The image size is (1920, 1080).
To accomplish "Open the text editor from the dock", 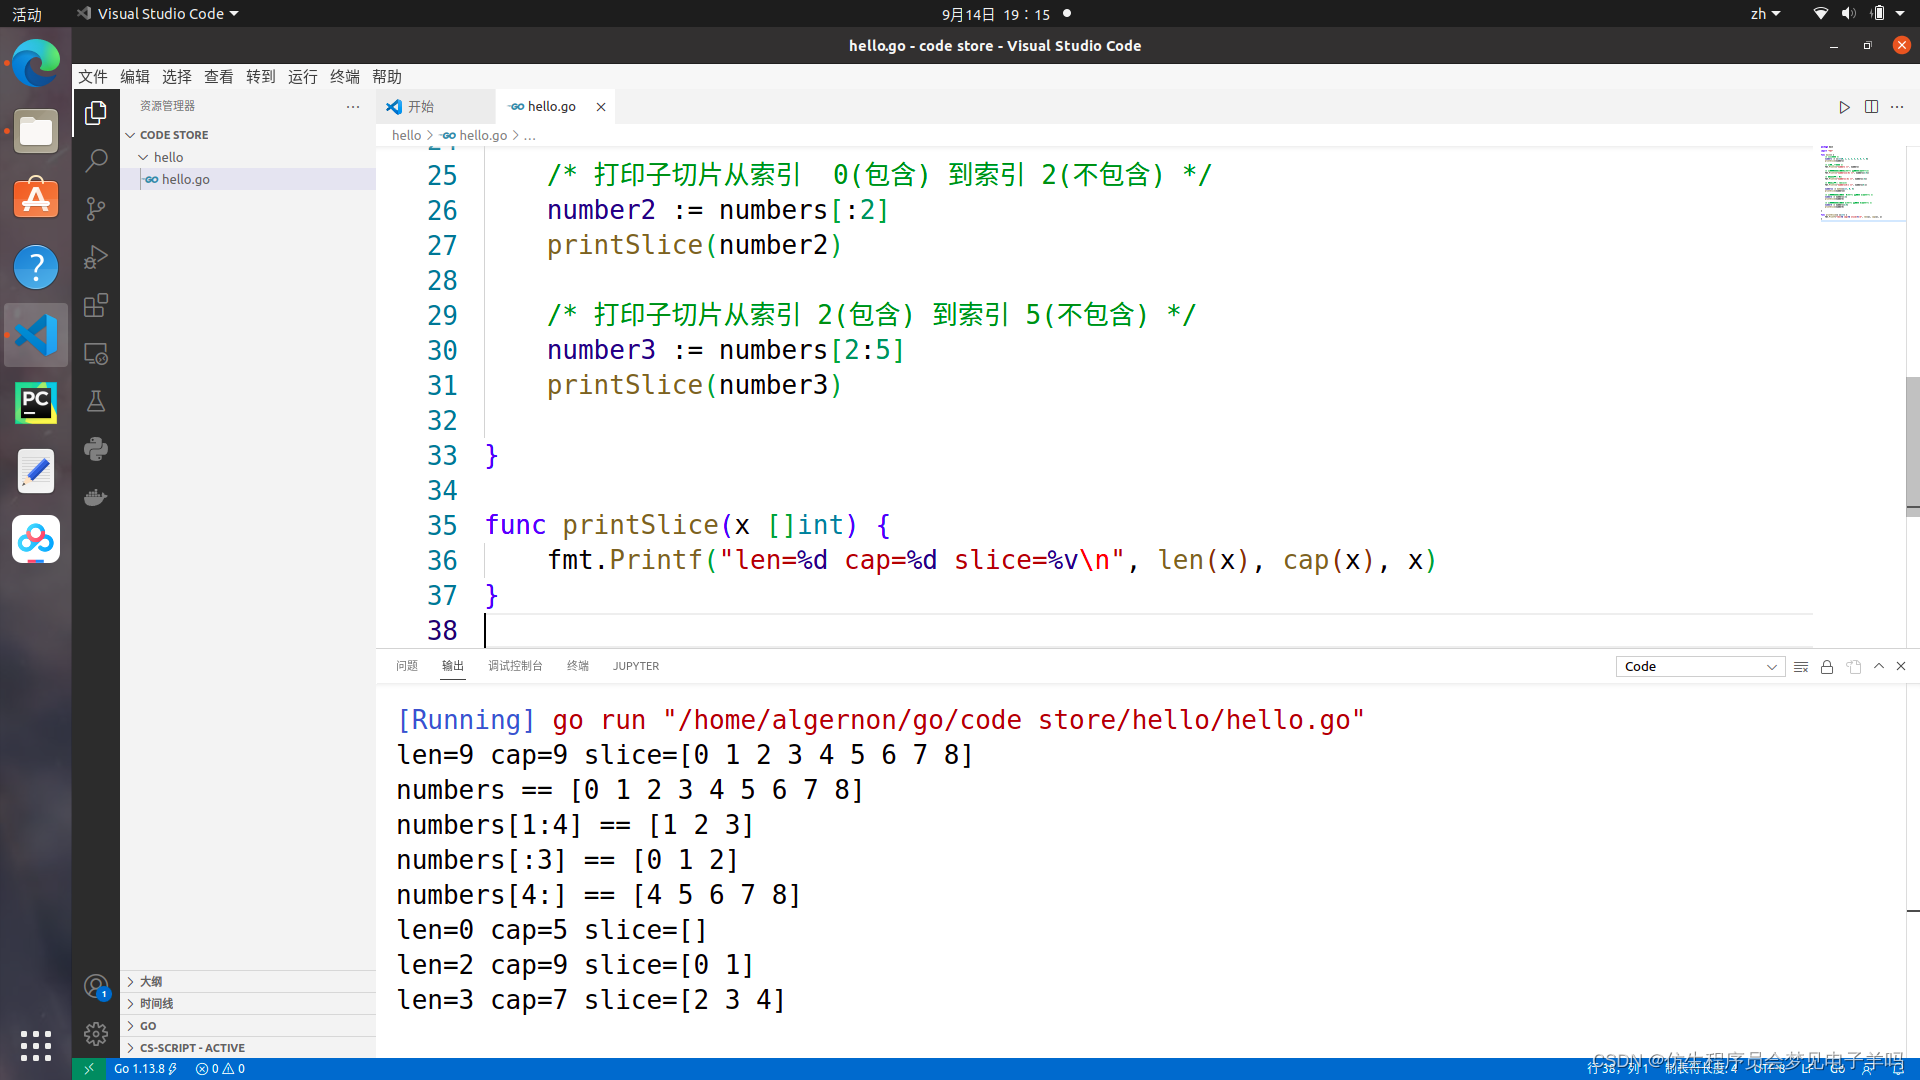I will tap(36, 471).
